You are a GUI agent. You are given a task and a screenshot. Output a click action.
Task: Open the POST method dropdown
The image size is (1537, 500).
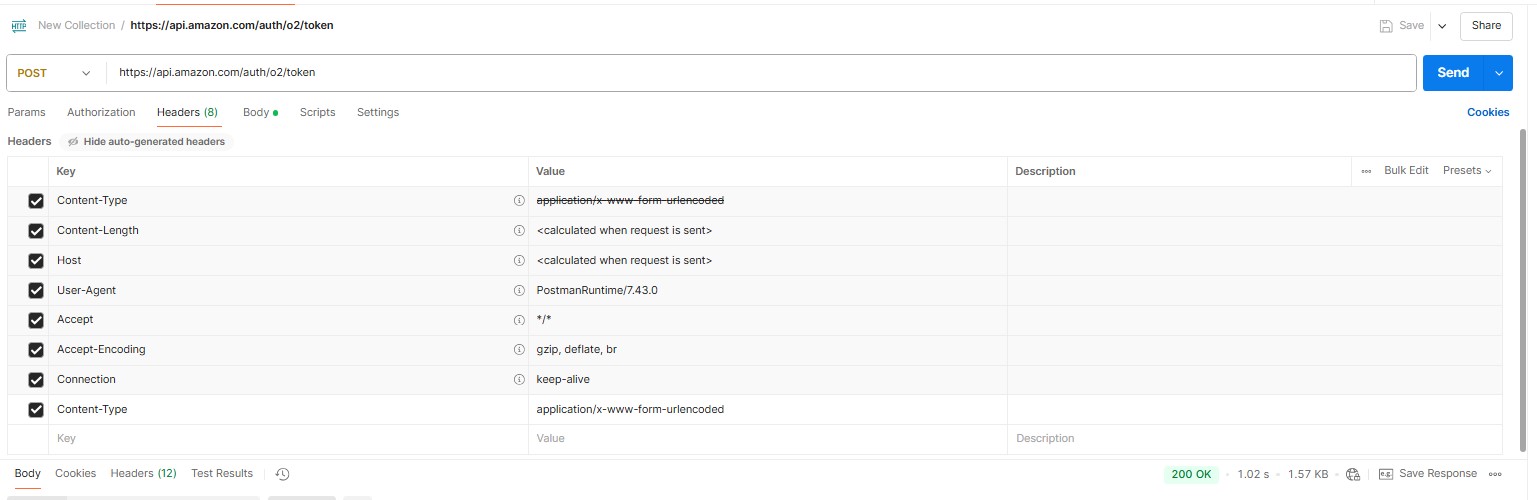coord(56,73)
